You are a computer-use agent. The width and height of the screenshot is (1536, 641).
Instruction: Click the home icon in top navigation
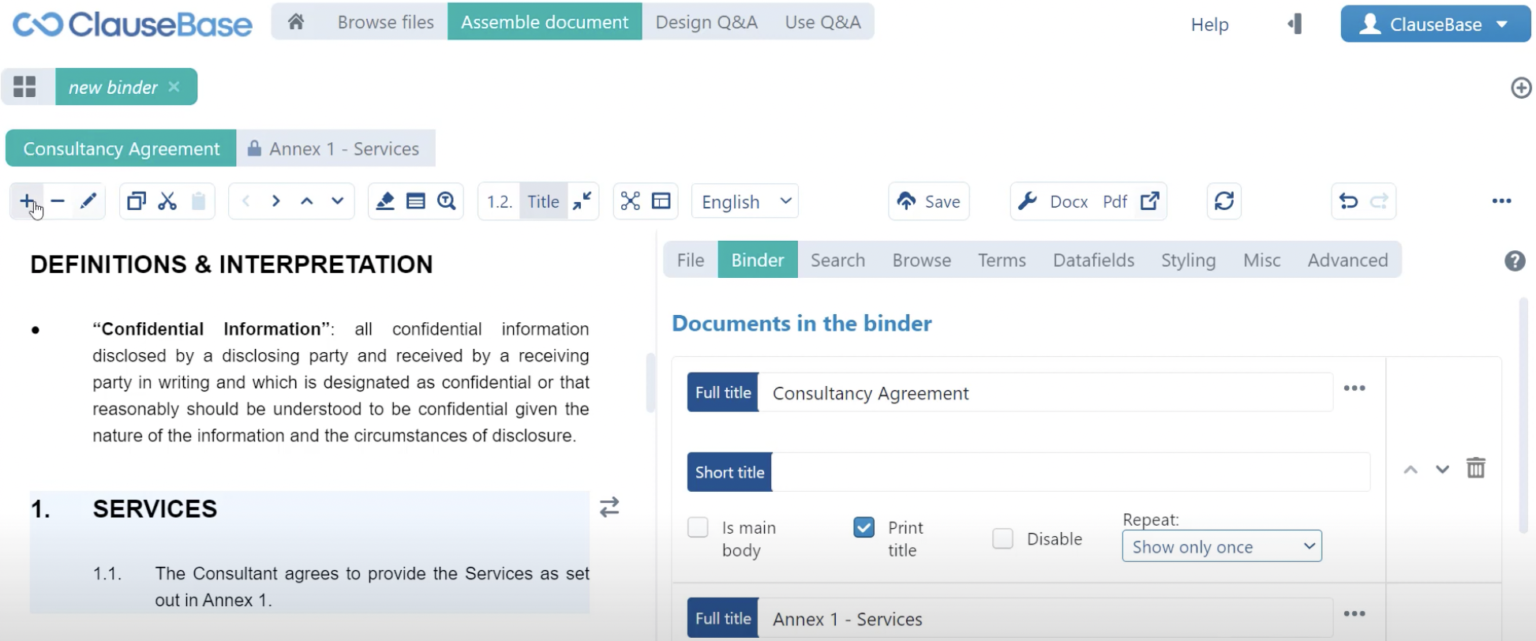click(x=296, y=22)
